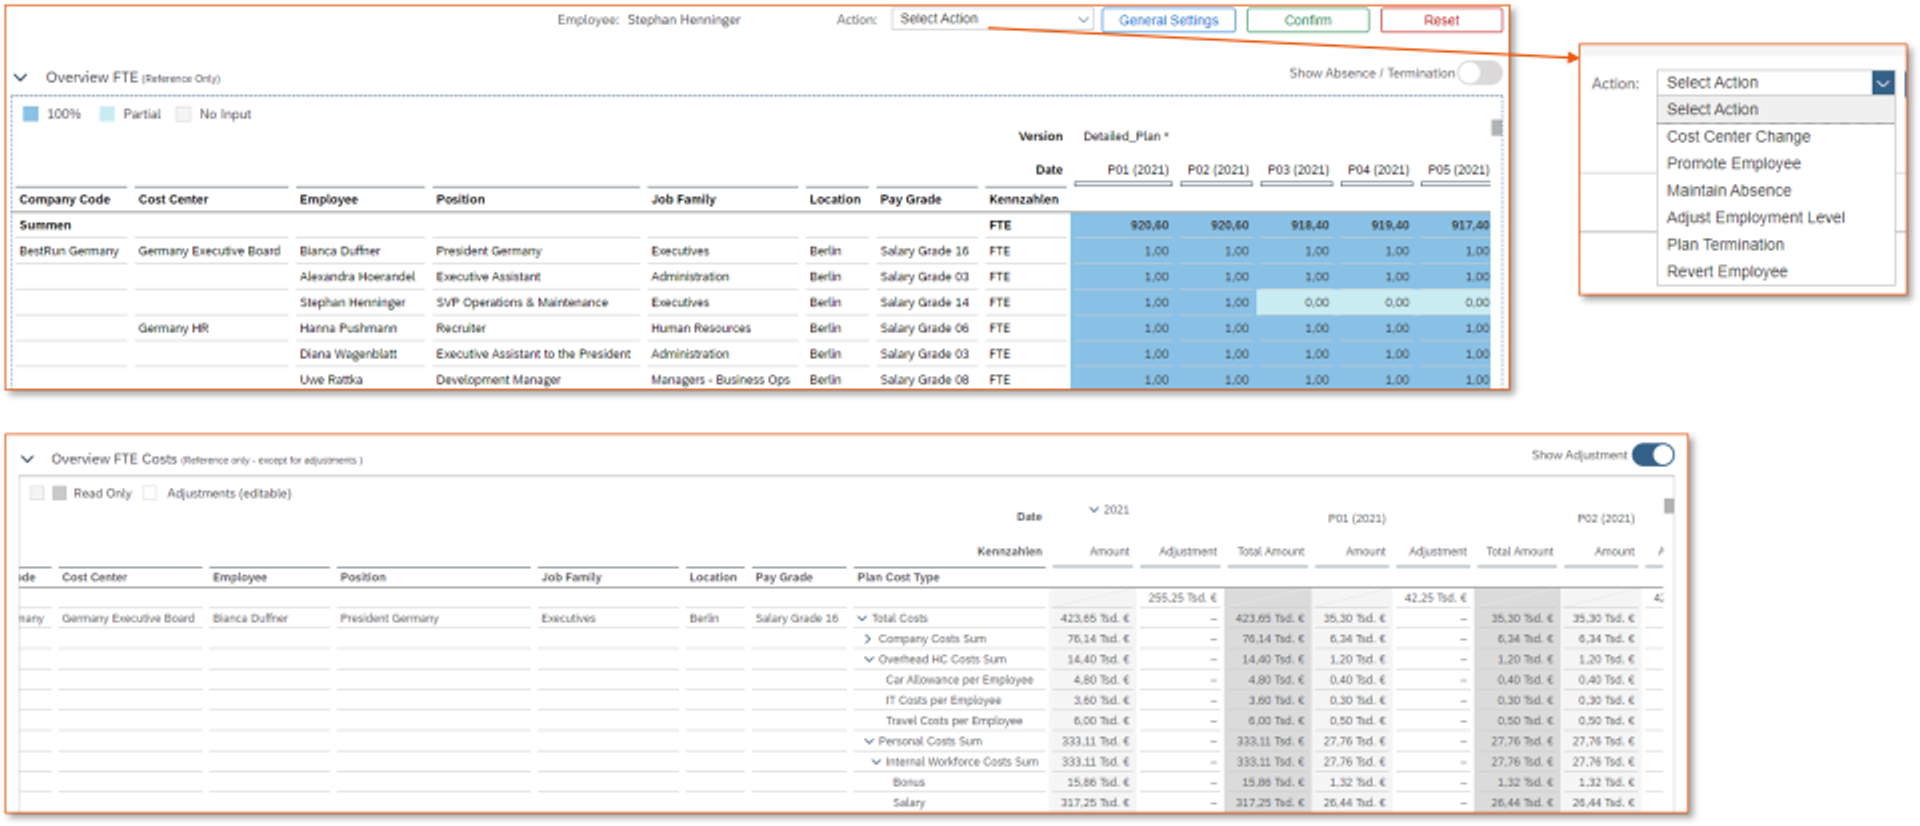Click the Partial legend color swatch
This screenshot has width=1920, height=826.
[x=107, y=114]
